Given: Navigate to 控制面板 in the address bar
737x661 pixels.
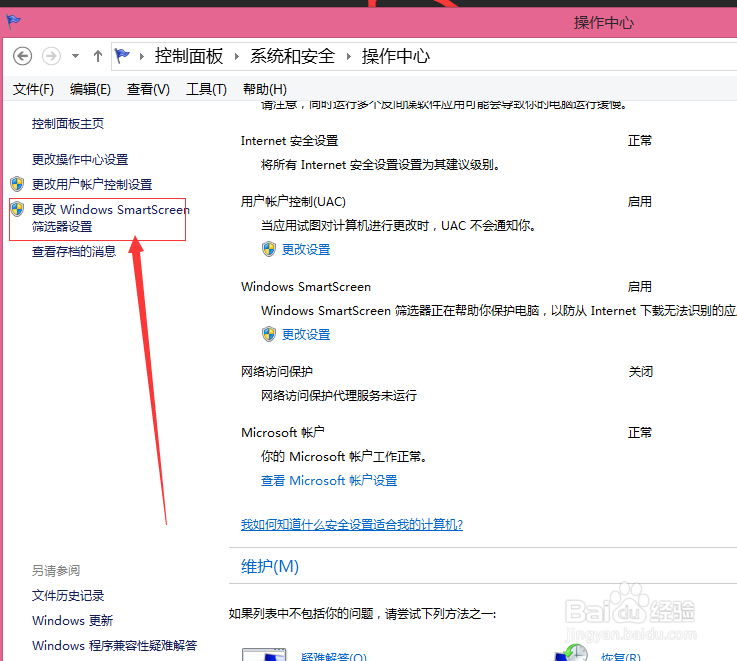Looking at the screenshot, I should point(188,56).
